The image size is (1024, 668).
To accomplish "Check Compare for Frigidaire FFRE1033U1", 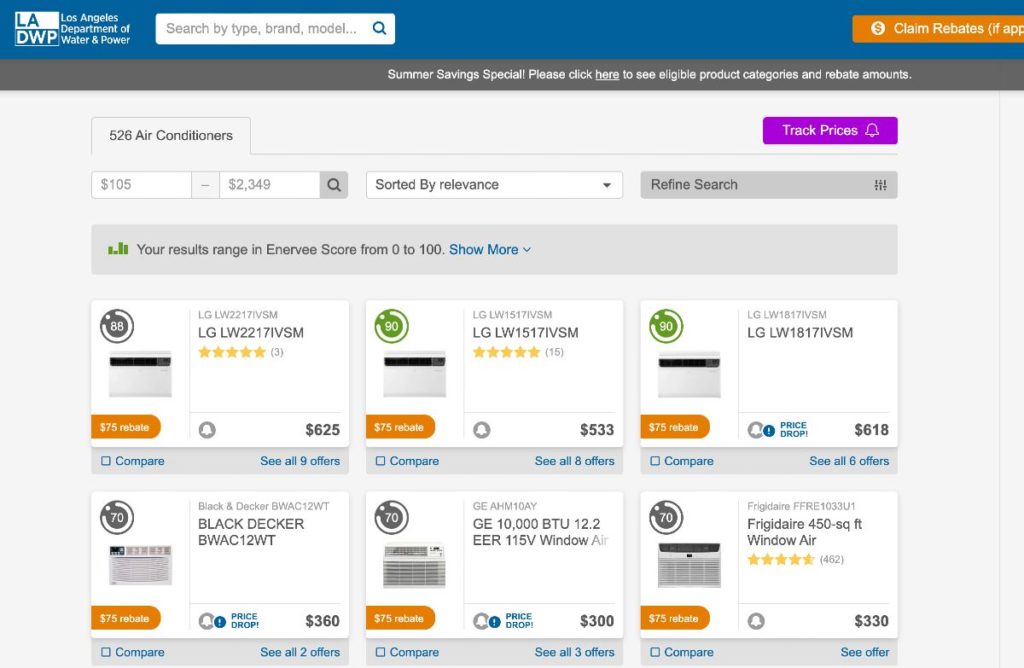I will point(654,652).
